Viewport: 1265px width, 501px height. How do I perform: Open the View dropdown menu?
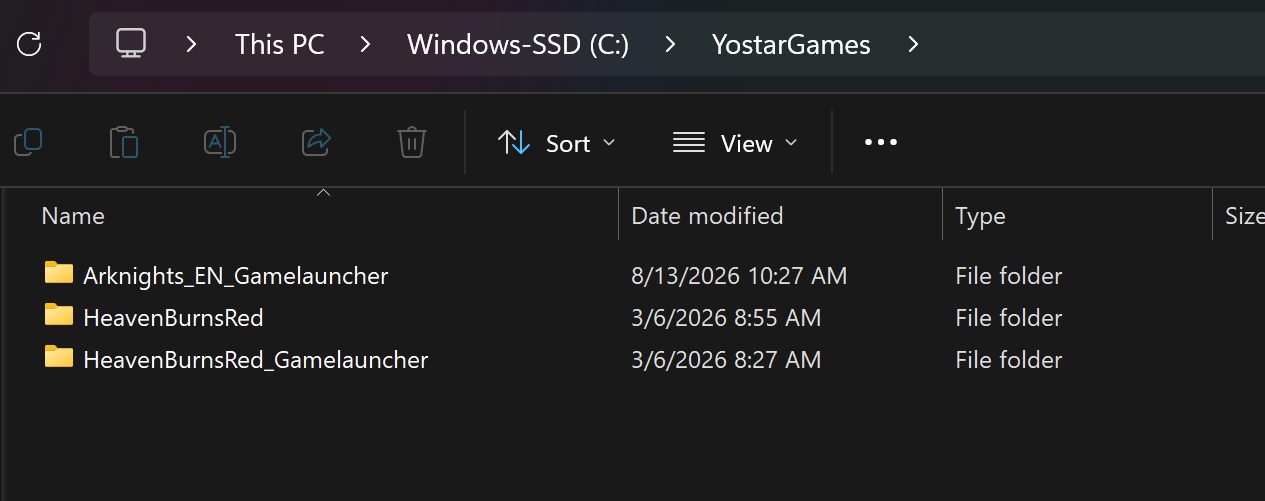click(x=736, y=143)
